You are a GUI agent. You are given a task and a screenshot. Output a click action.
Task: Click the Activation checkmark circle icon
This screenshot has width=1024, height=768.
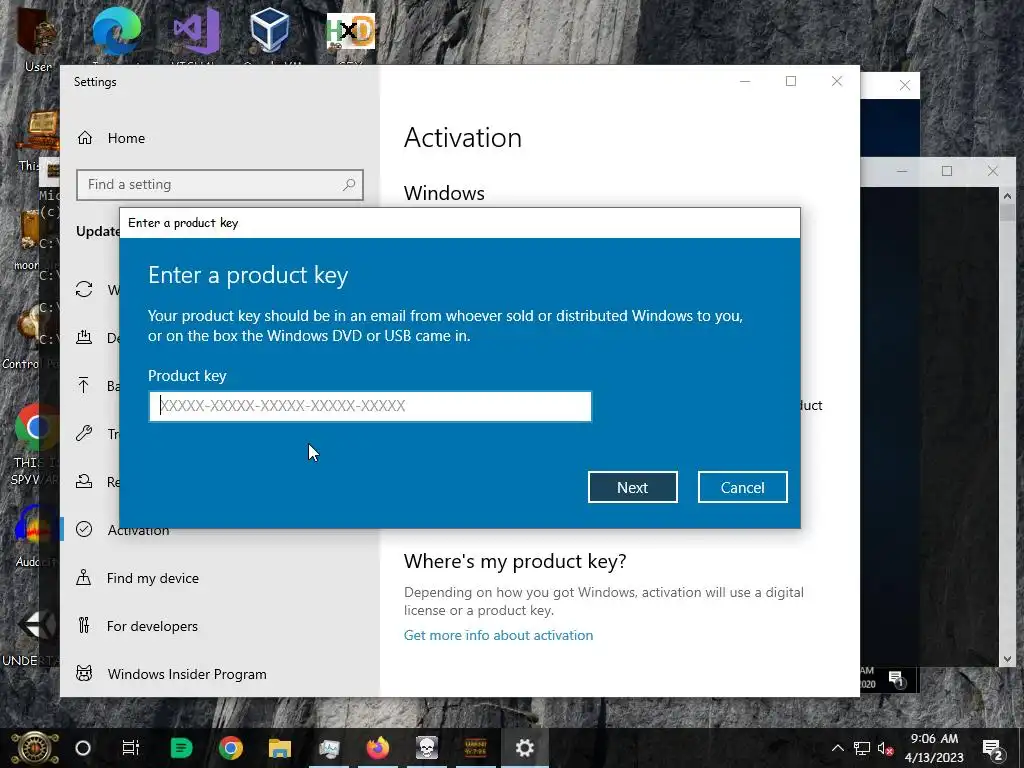pyautogui.click(x=84, y=529)
